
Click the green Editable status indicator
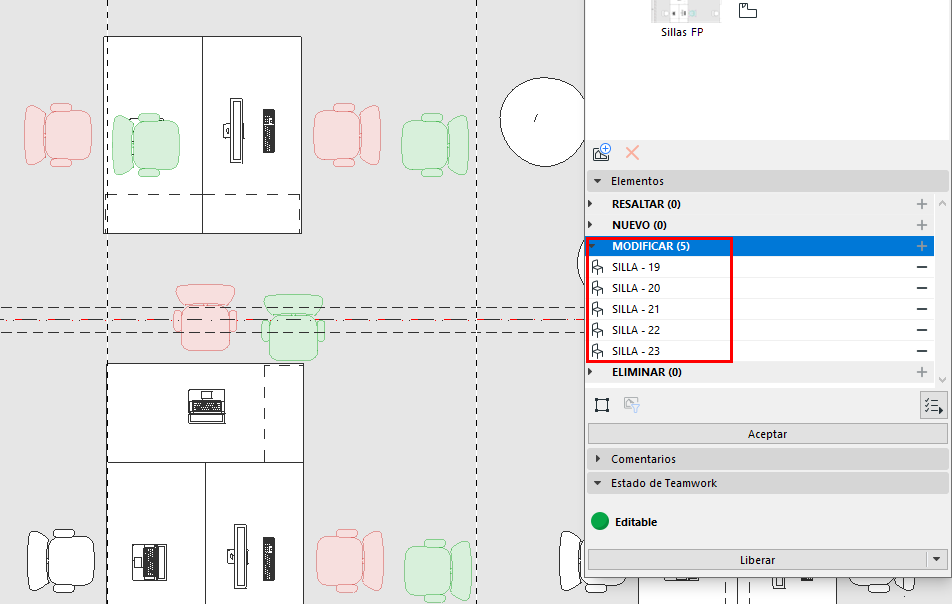(600, 521)
